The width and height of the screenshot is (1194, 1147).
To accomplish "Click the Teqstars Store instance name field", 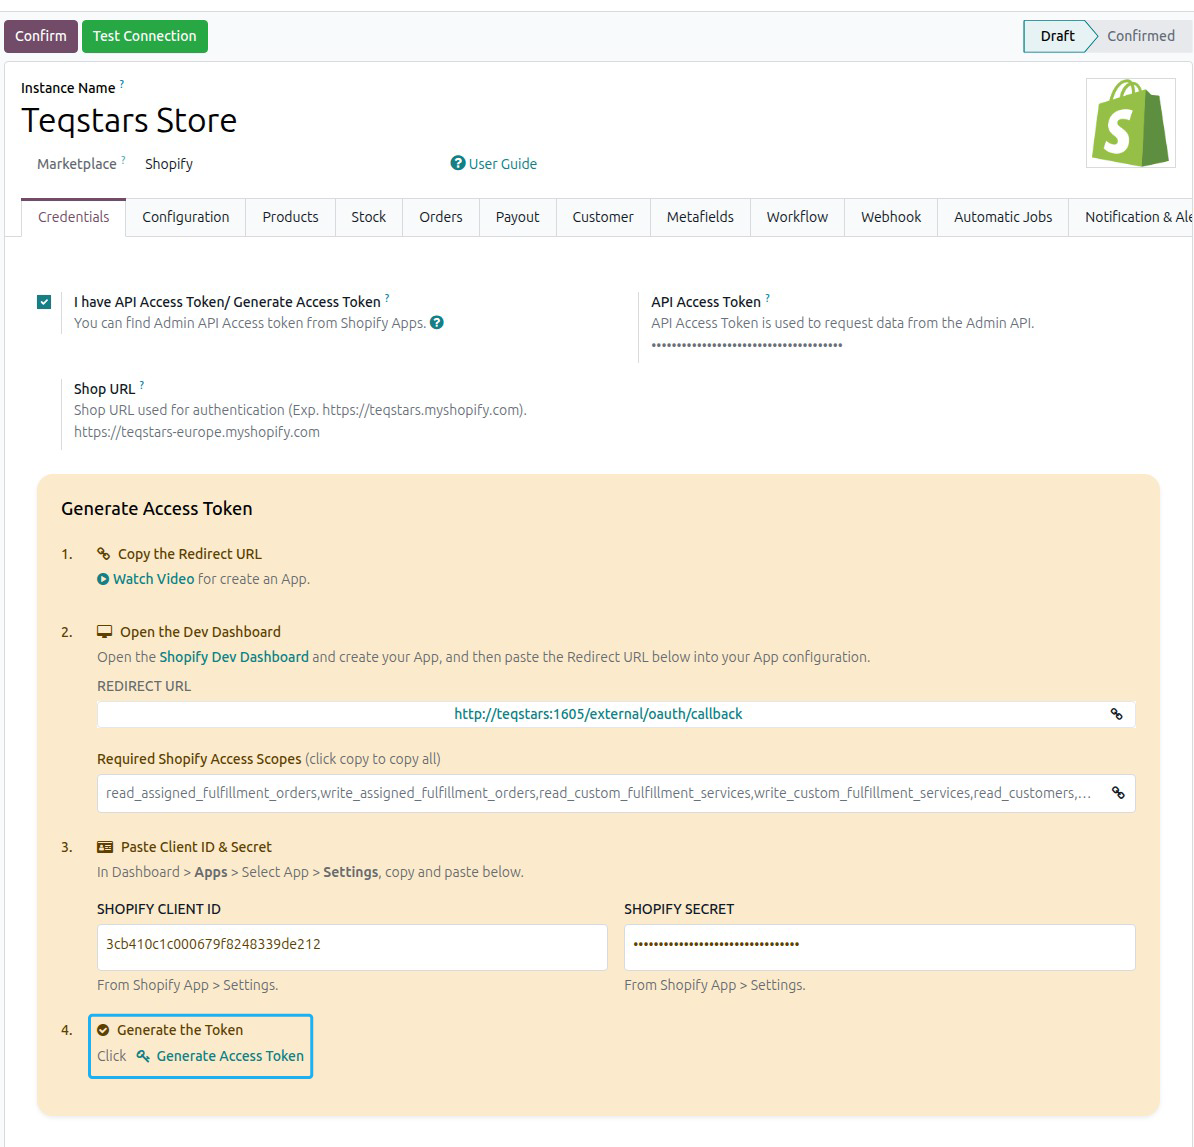I will [129, 120].
